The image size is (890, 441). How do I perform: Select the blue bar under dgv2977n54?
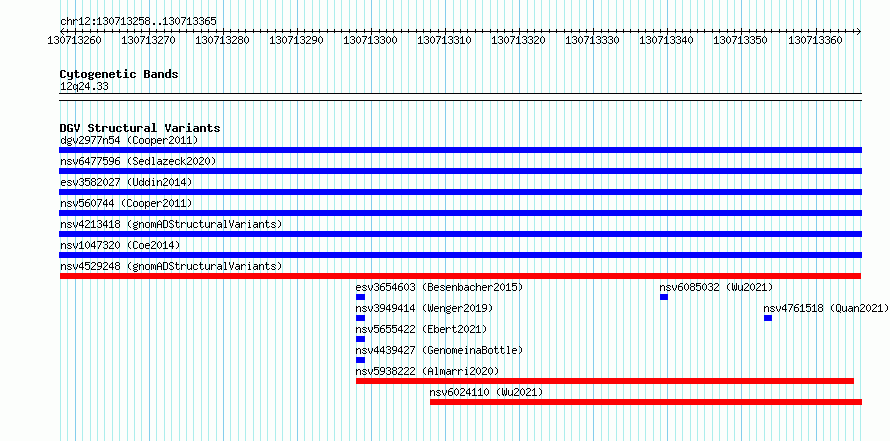[460, 150]
